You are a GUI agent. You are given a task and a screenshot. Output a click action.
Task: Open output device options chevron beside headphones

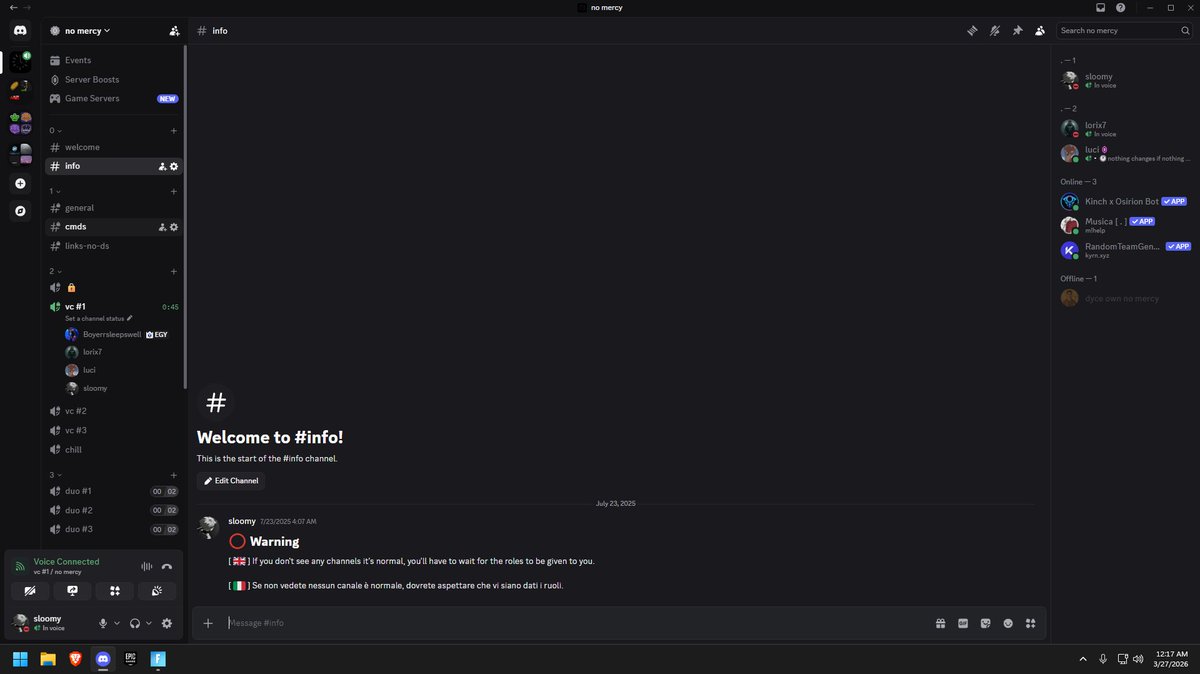[x=149, y=623]
